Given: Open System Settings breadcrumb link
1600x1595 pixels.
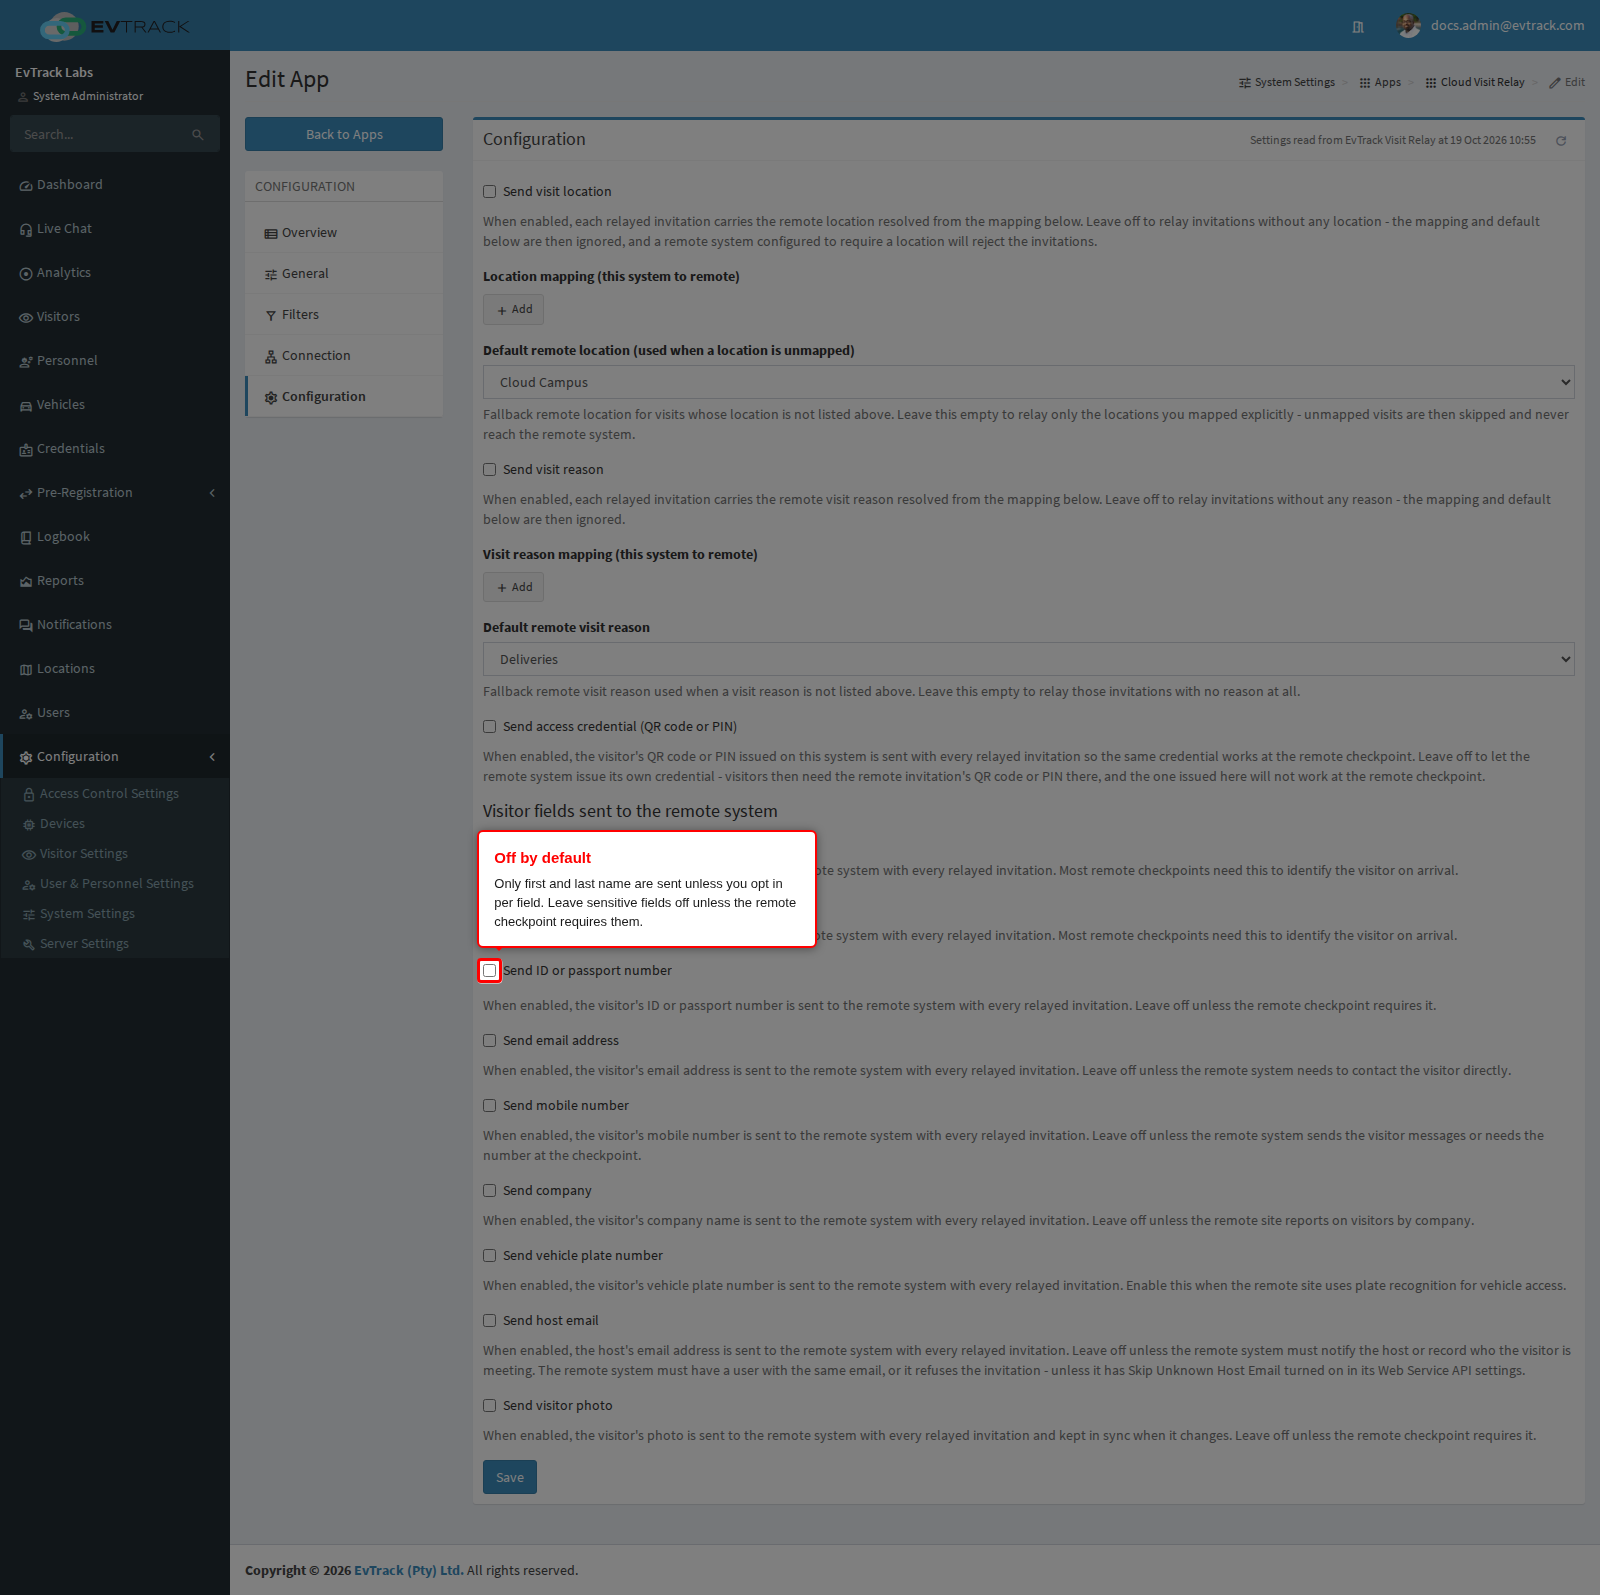Looking at the screenshot, I should (x=1287, y=82).
